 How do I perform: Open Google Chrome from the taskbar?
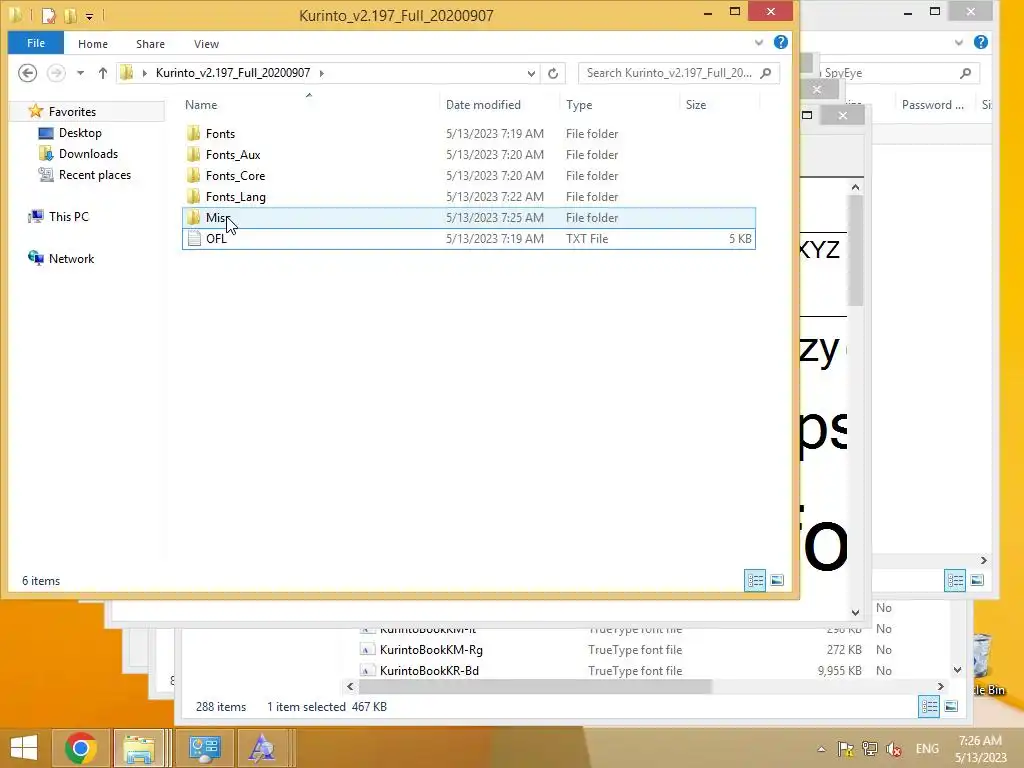click(x=81, y=748)
